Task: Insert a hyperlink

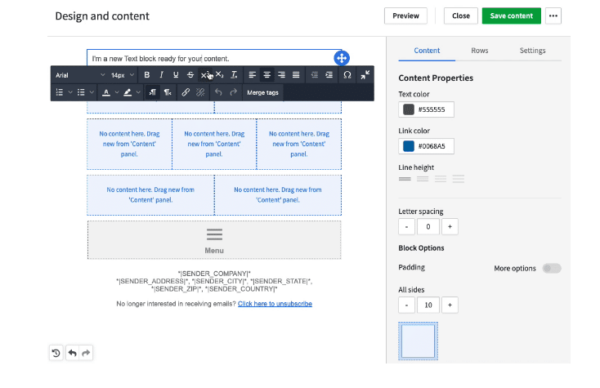Action: click(x=186, y=92)
